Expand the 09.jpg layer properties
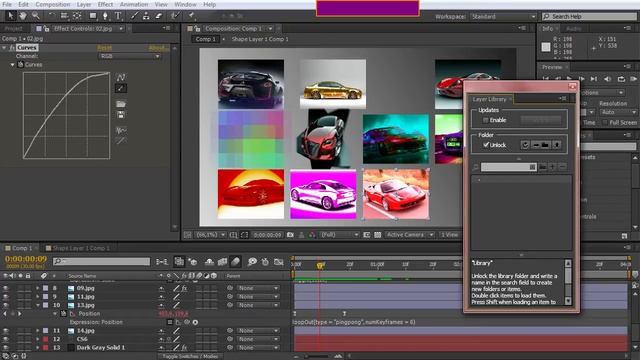This screenshot has width=640, height=360. (x=38, y=288)
